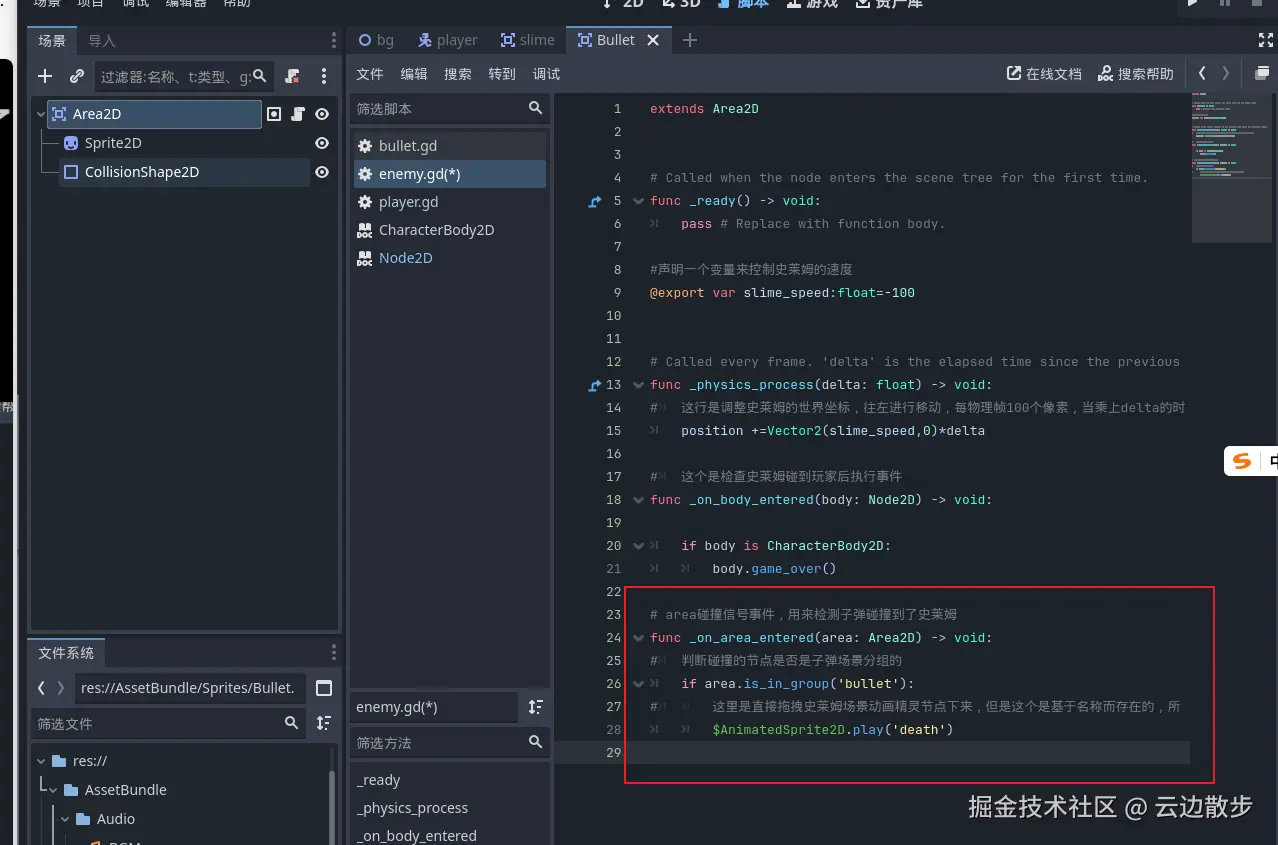Viewport: 1278px width, 845px height.
Task: Open bullet.gd in script list
Action: [449, 146]
